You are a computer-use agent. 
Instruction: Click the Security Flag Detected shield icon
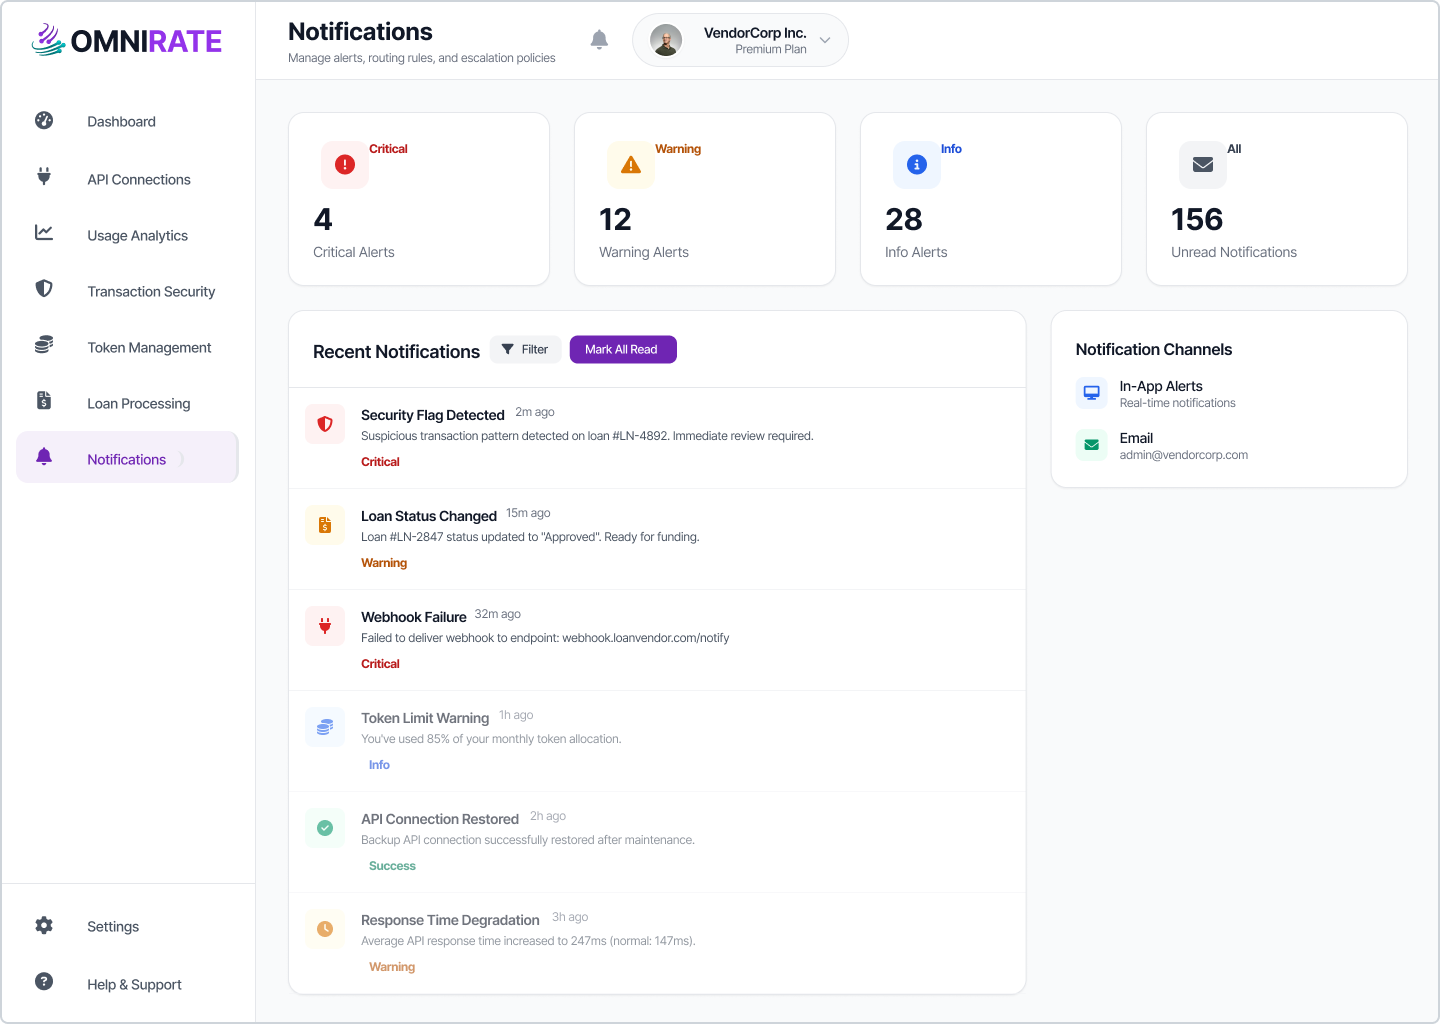tap(325, 424)
